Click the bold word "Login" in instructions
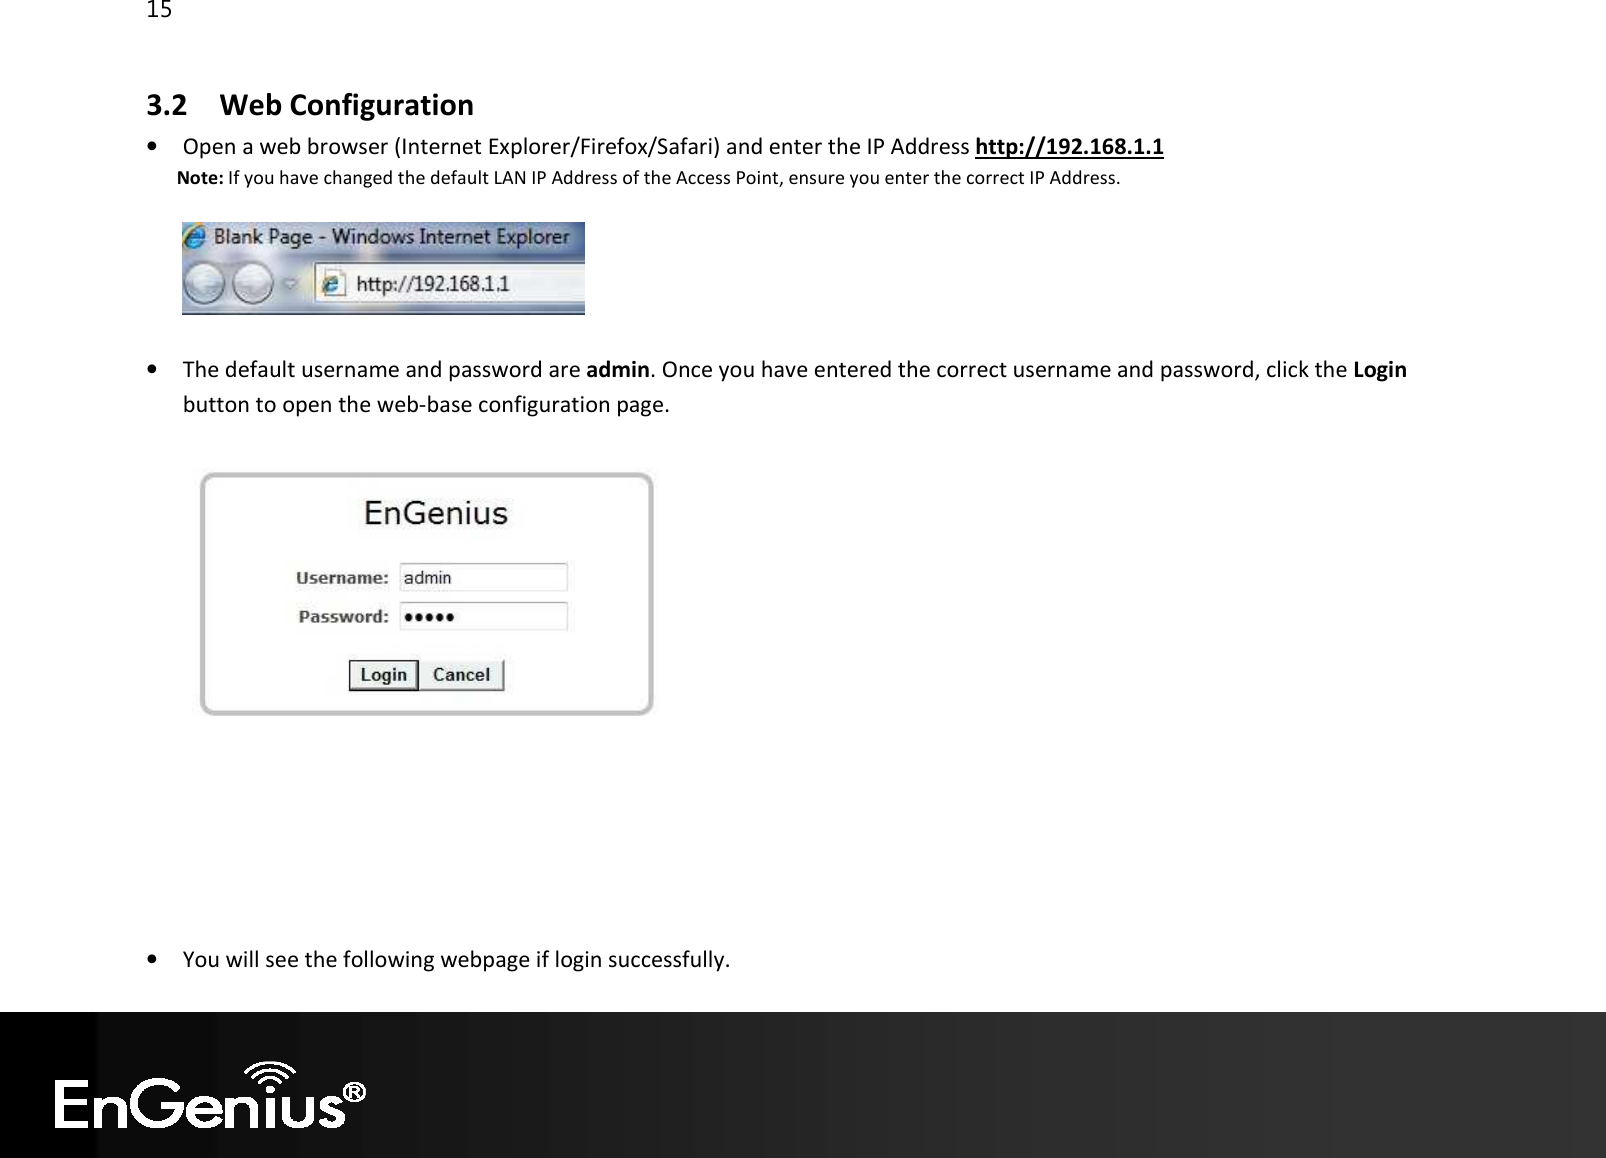 tap(1380, 370)
